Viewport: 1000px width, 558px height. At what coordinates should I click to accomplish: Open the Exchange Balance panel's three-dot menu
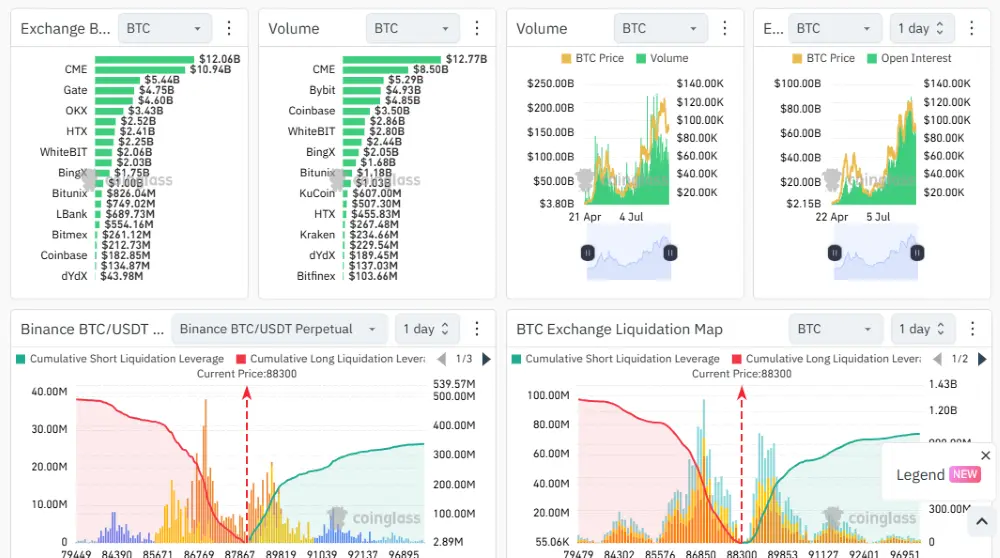[x=229, y=28]
